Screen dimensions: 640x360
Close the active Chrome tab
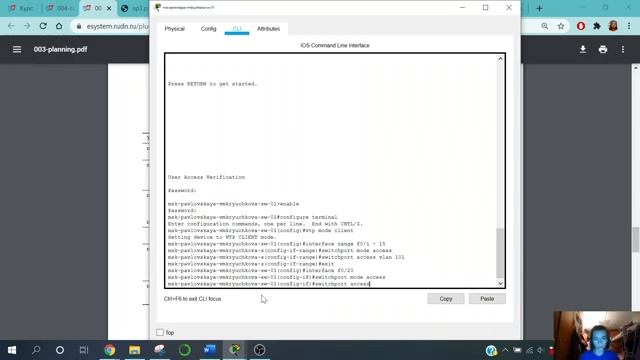[x=109, y=8]
